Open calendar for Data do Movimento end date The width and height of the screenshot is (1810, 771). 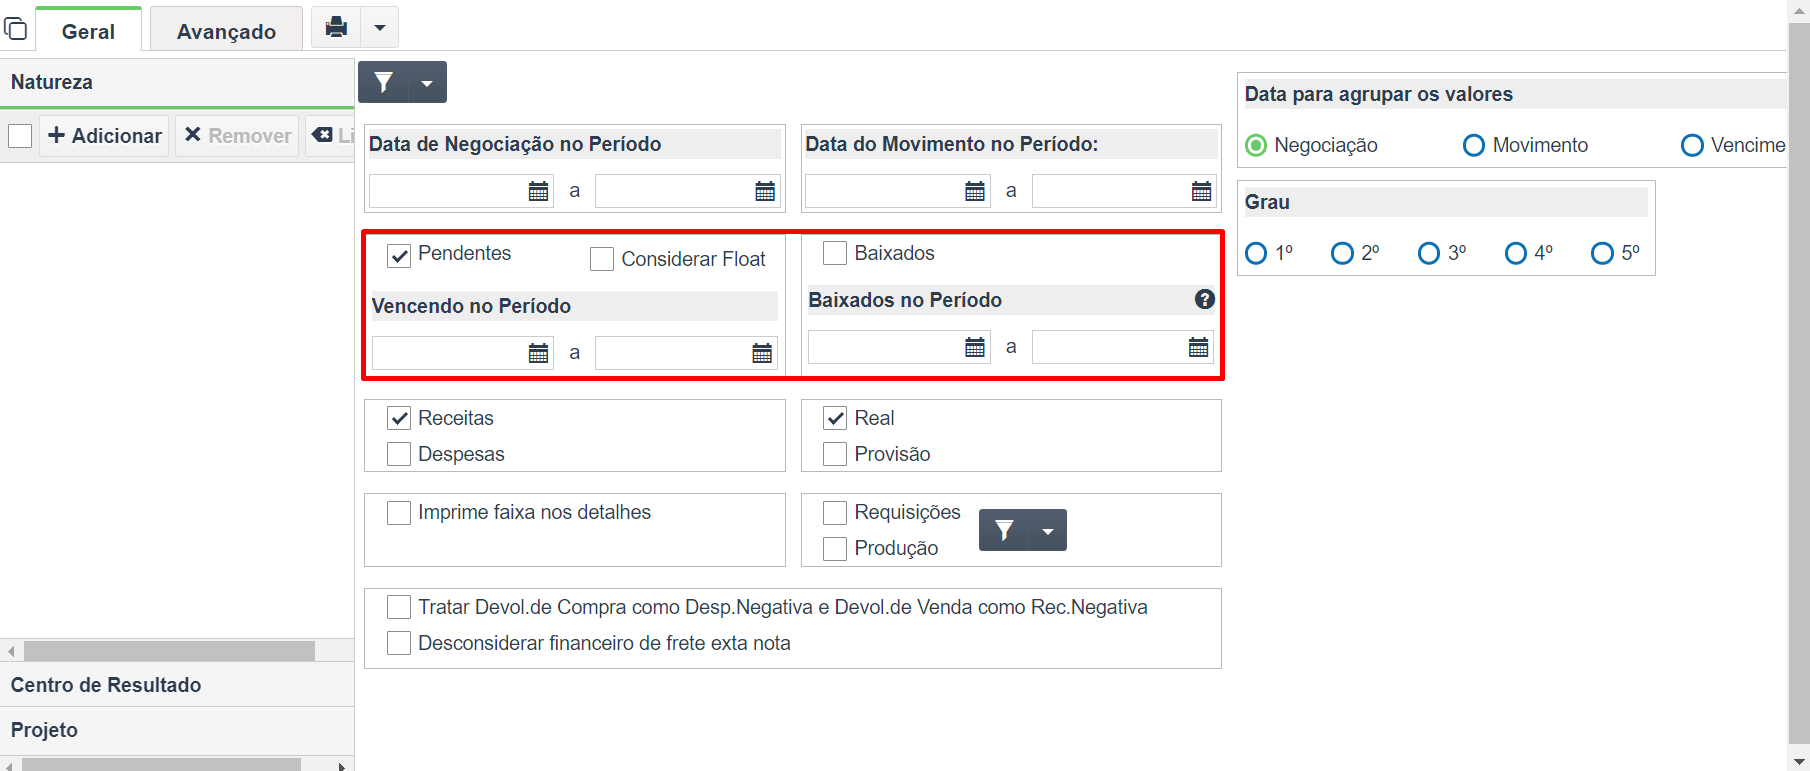pyautogui.click(x=1202, y=191)
